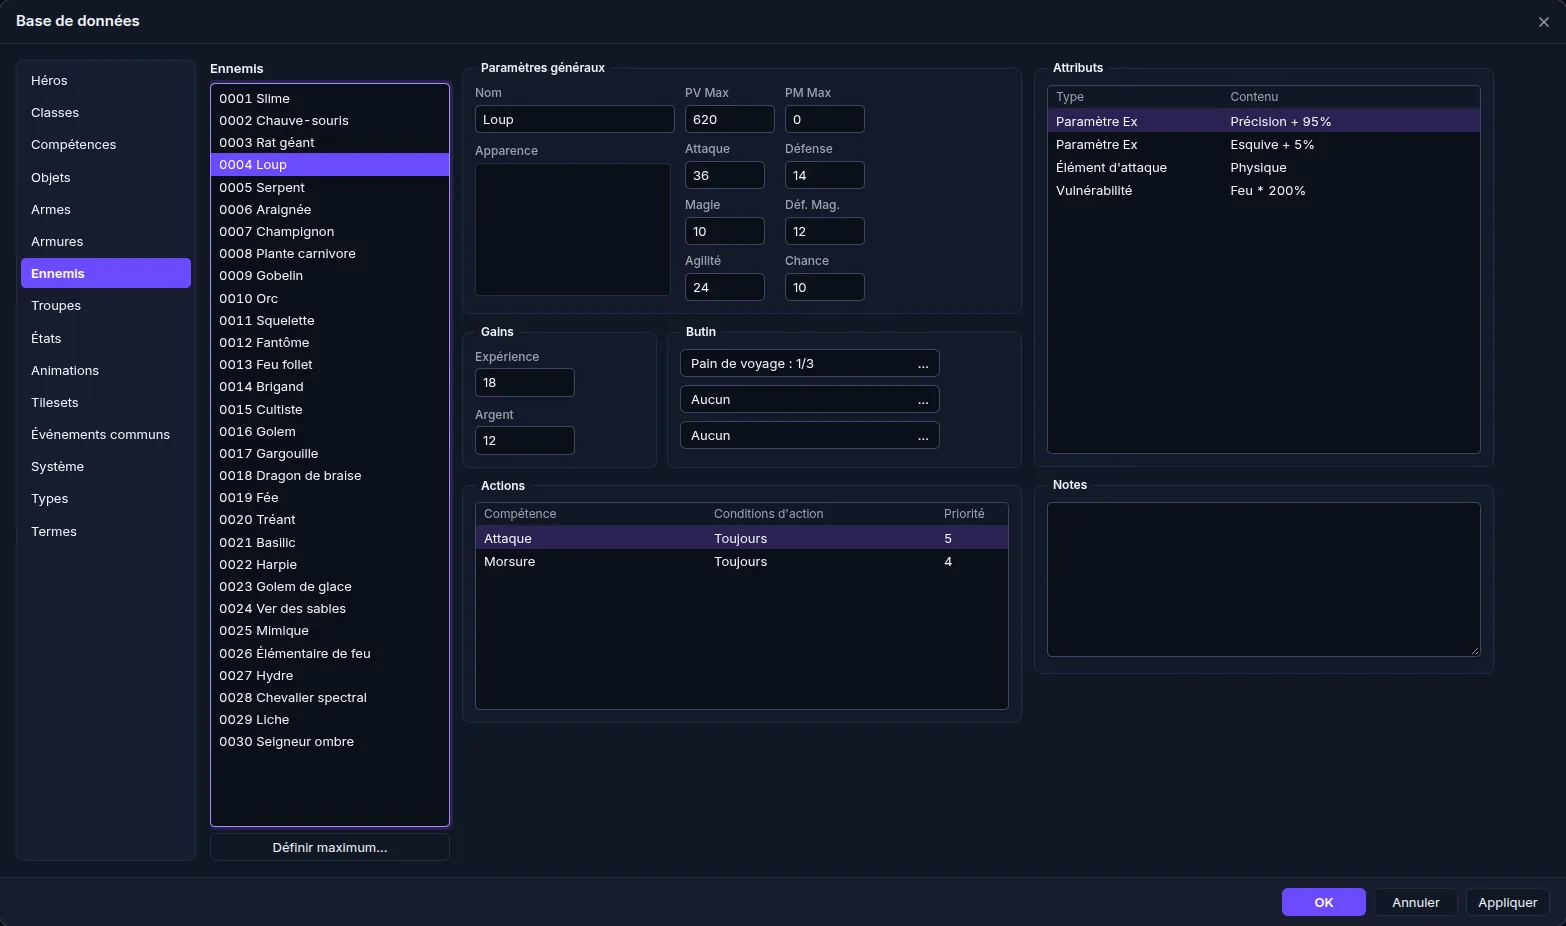Select the Attaque action row
This screenshot has height=926, width=1566.
coord(741,538)
